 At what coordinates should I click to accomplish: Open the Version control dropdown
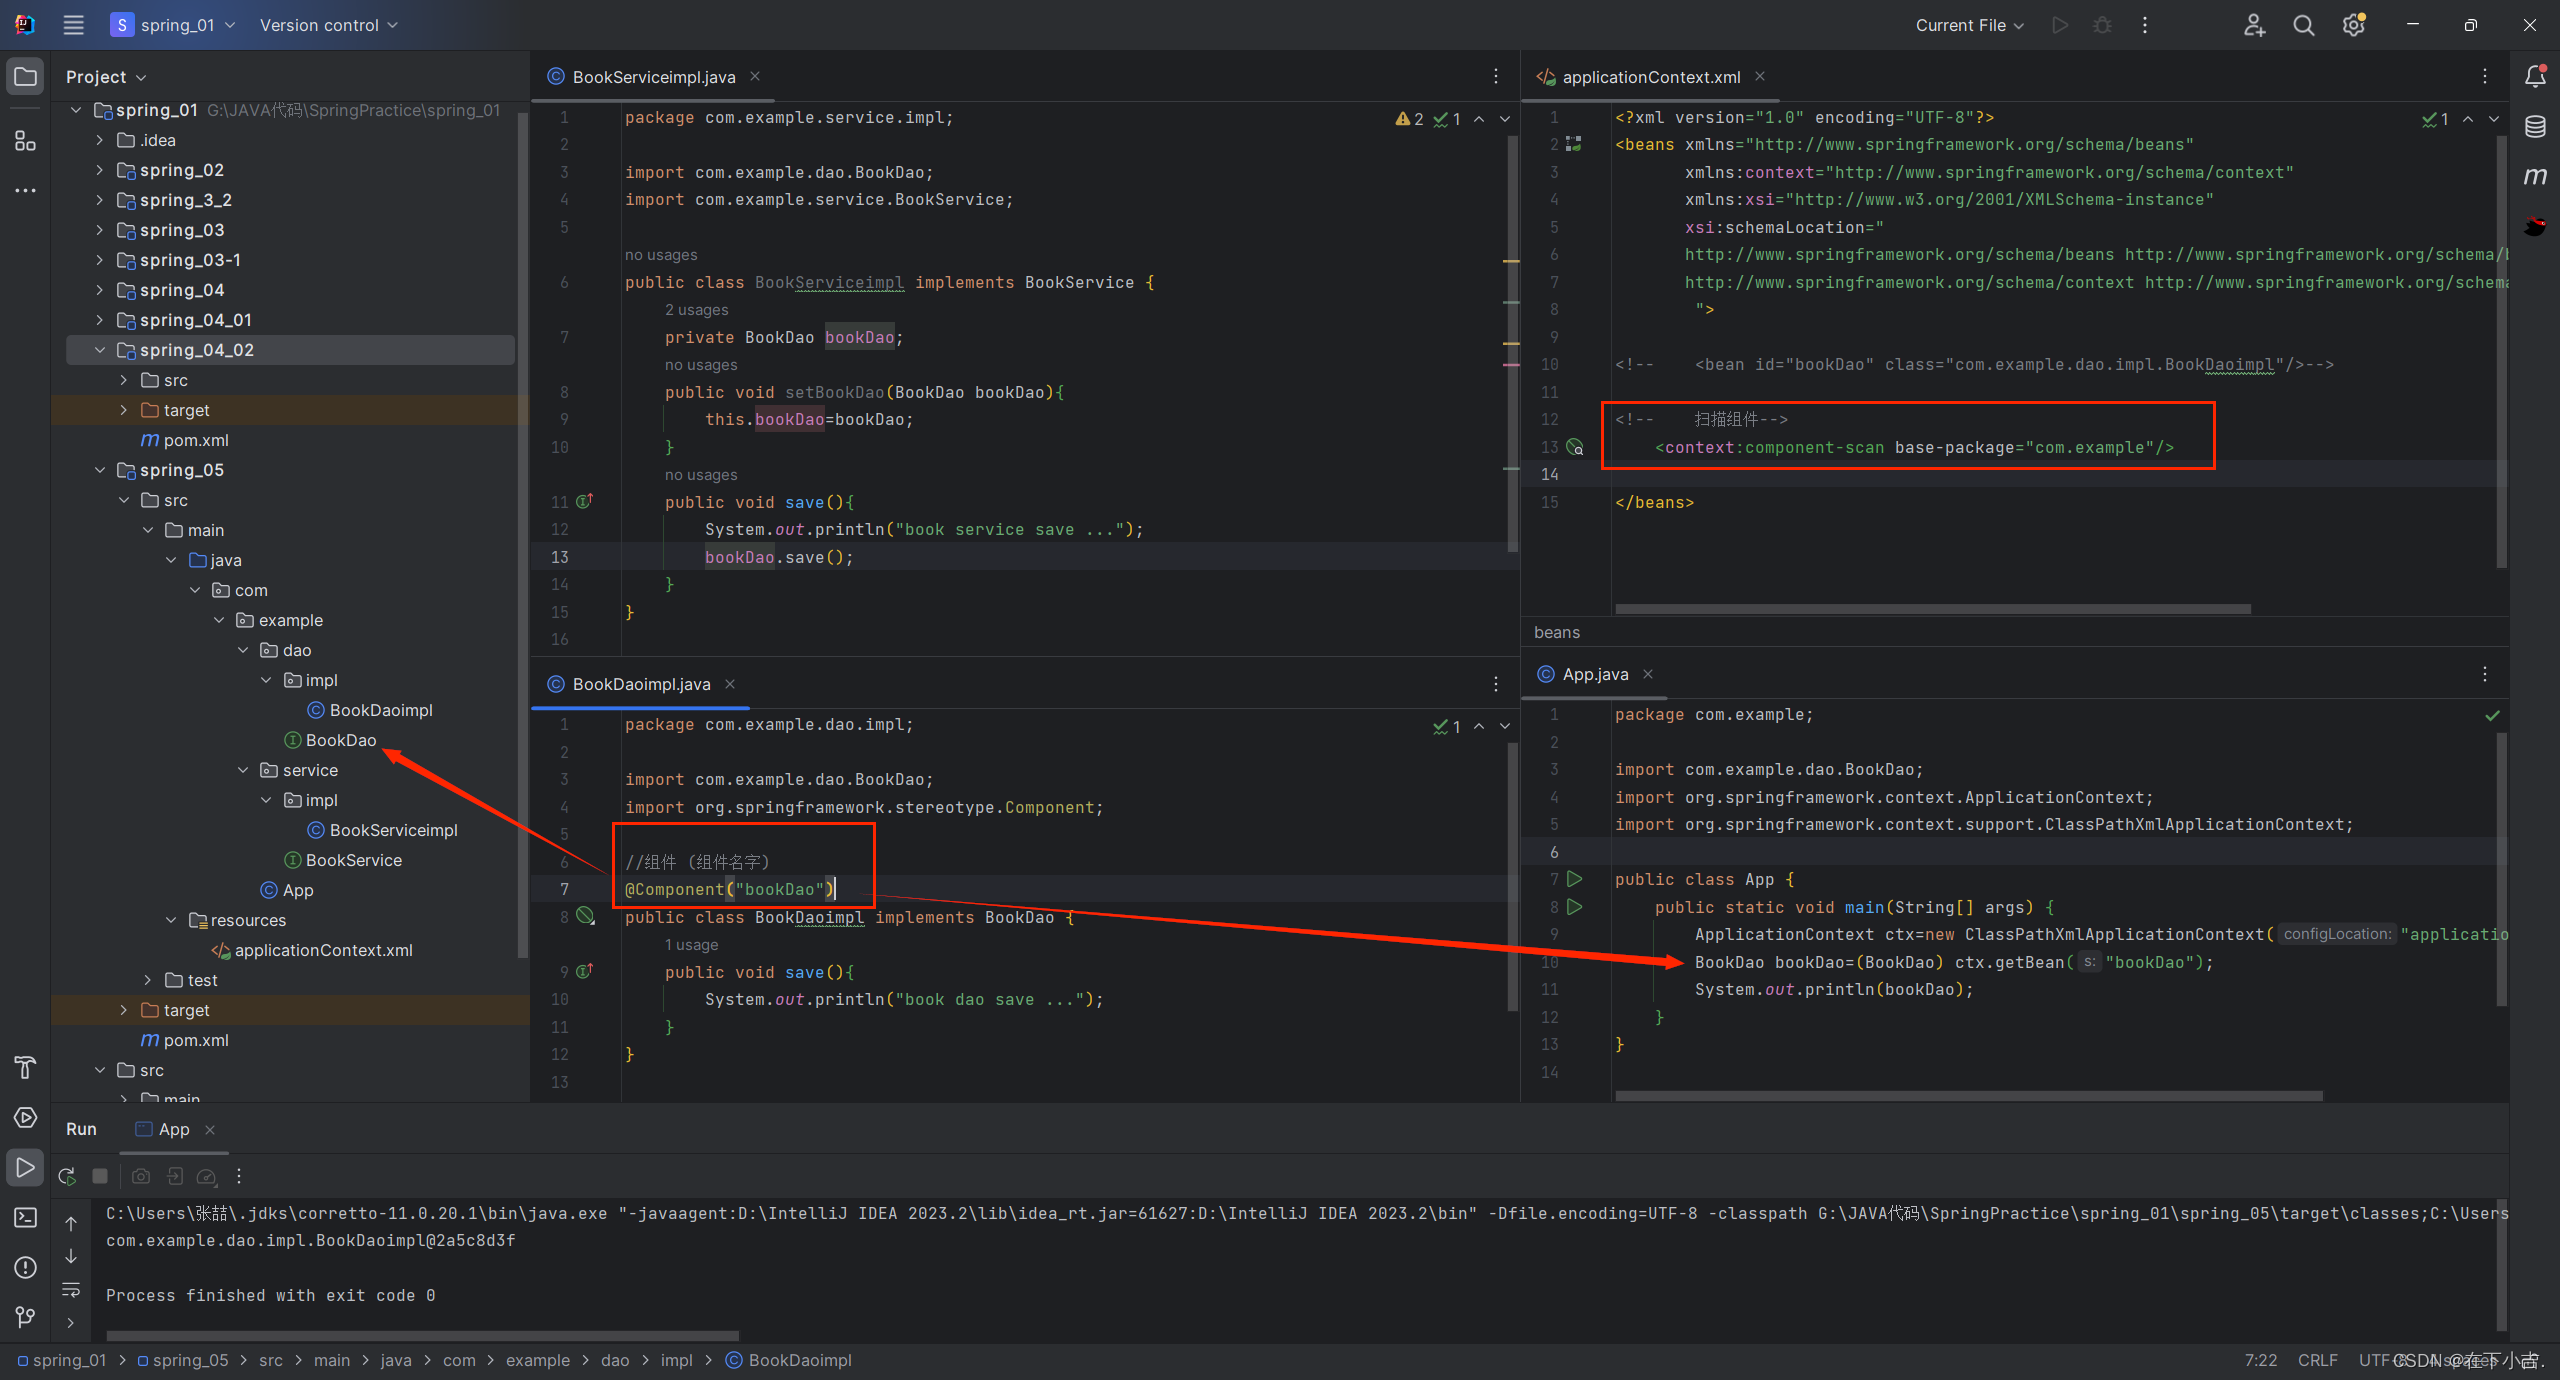[328, 25]
